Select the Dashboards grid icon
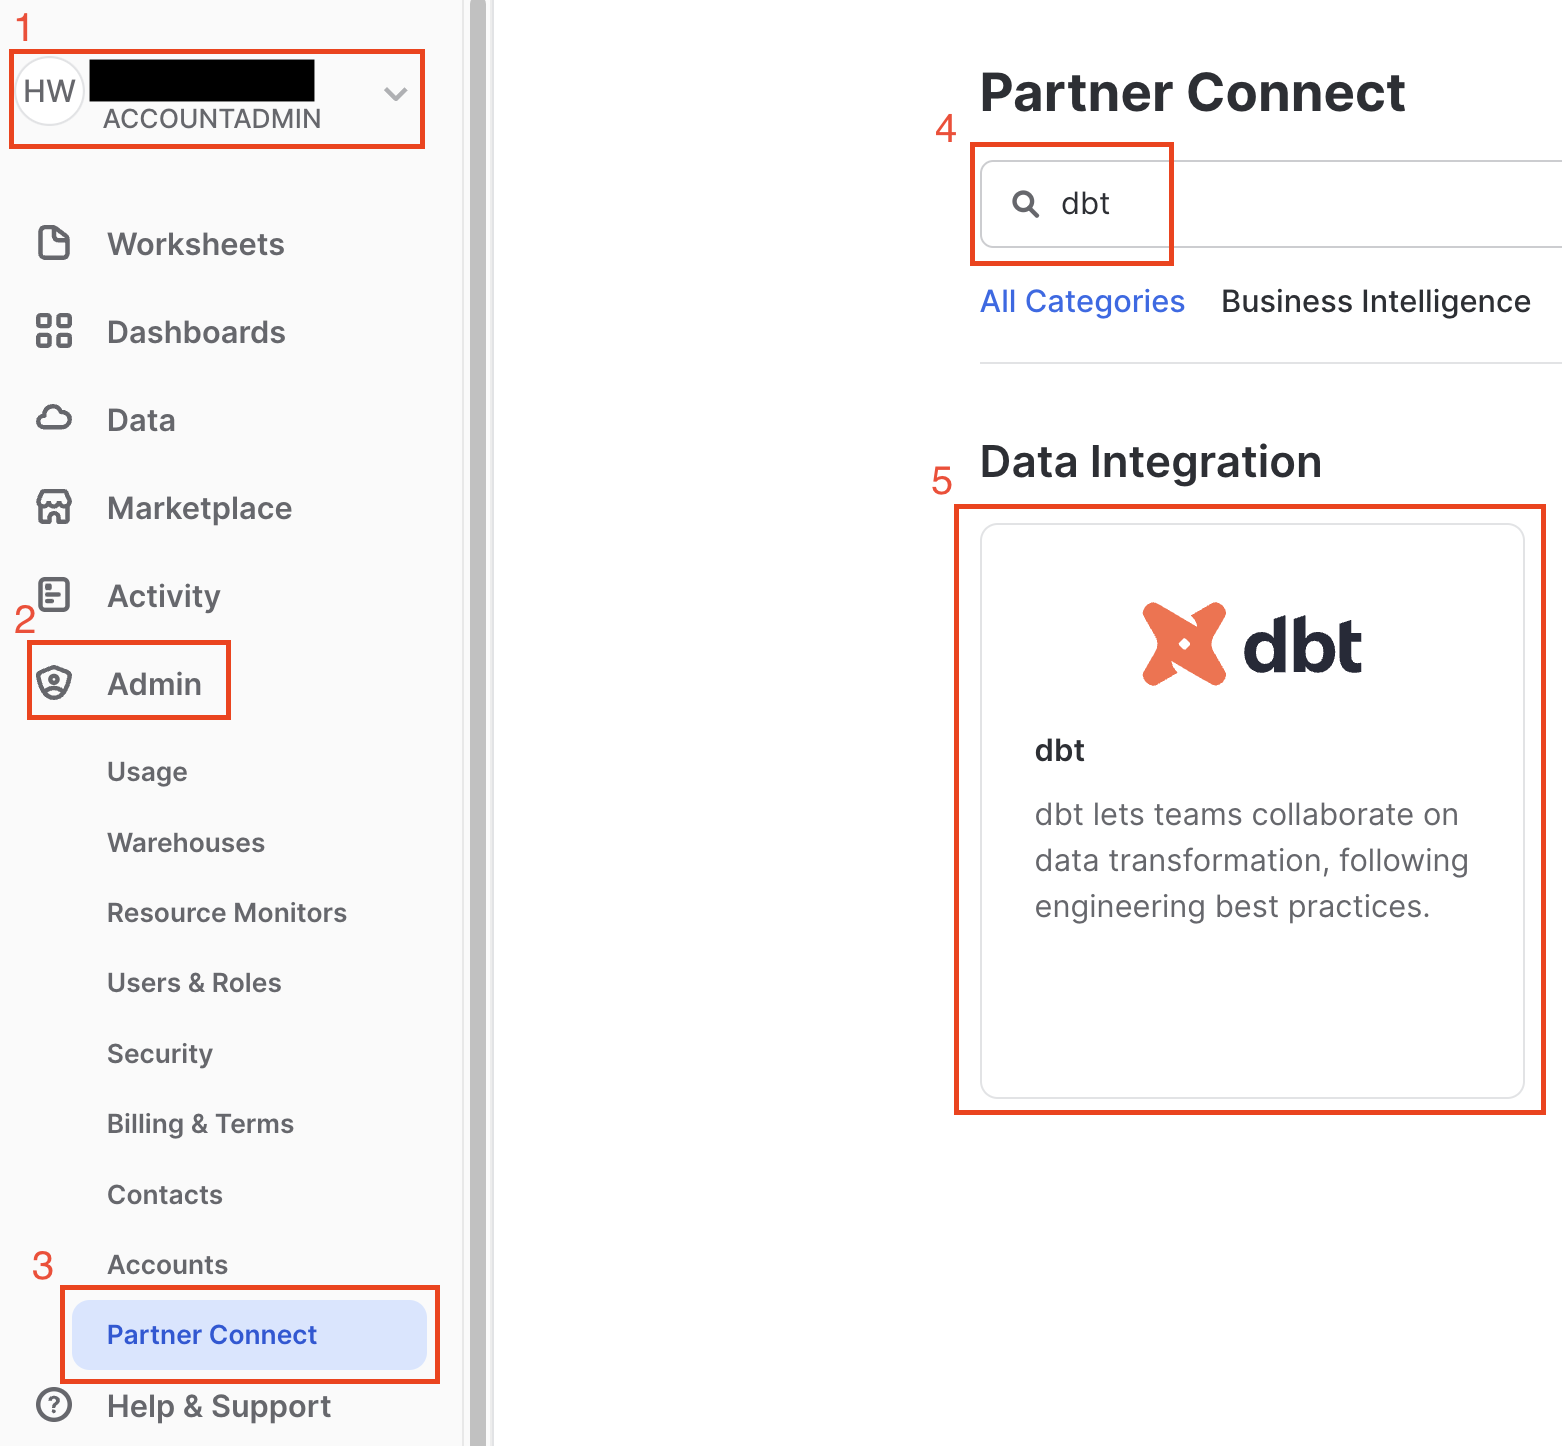 tap(53, 331)
